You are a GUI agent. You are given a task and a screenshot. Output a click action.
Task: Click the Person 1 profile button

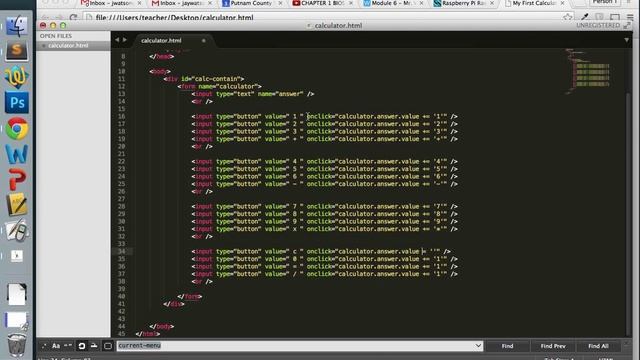(x=606, y=2)
